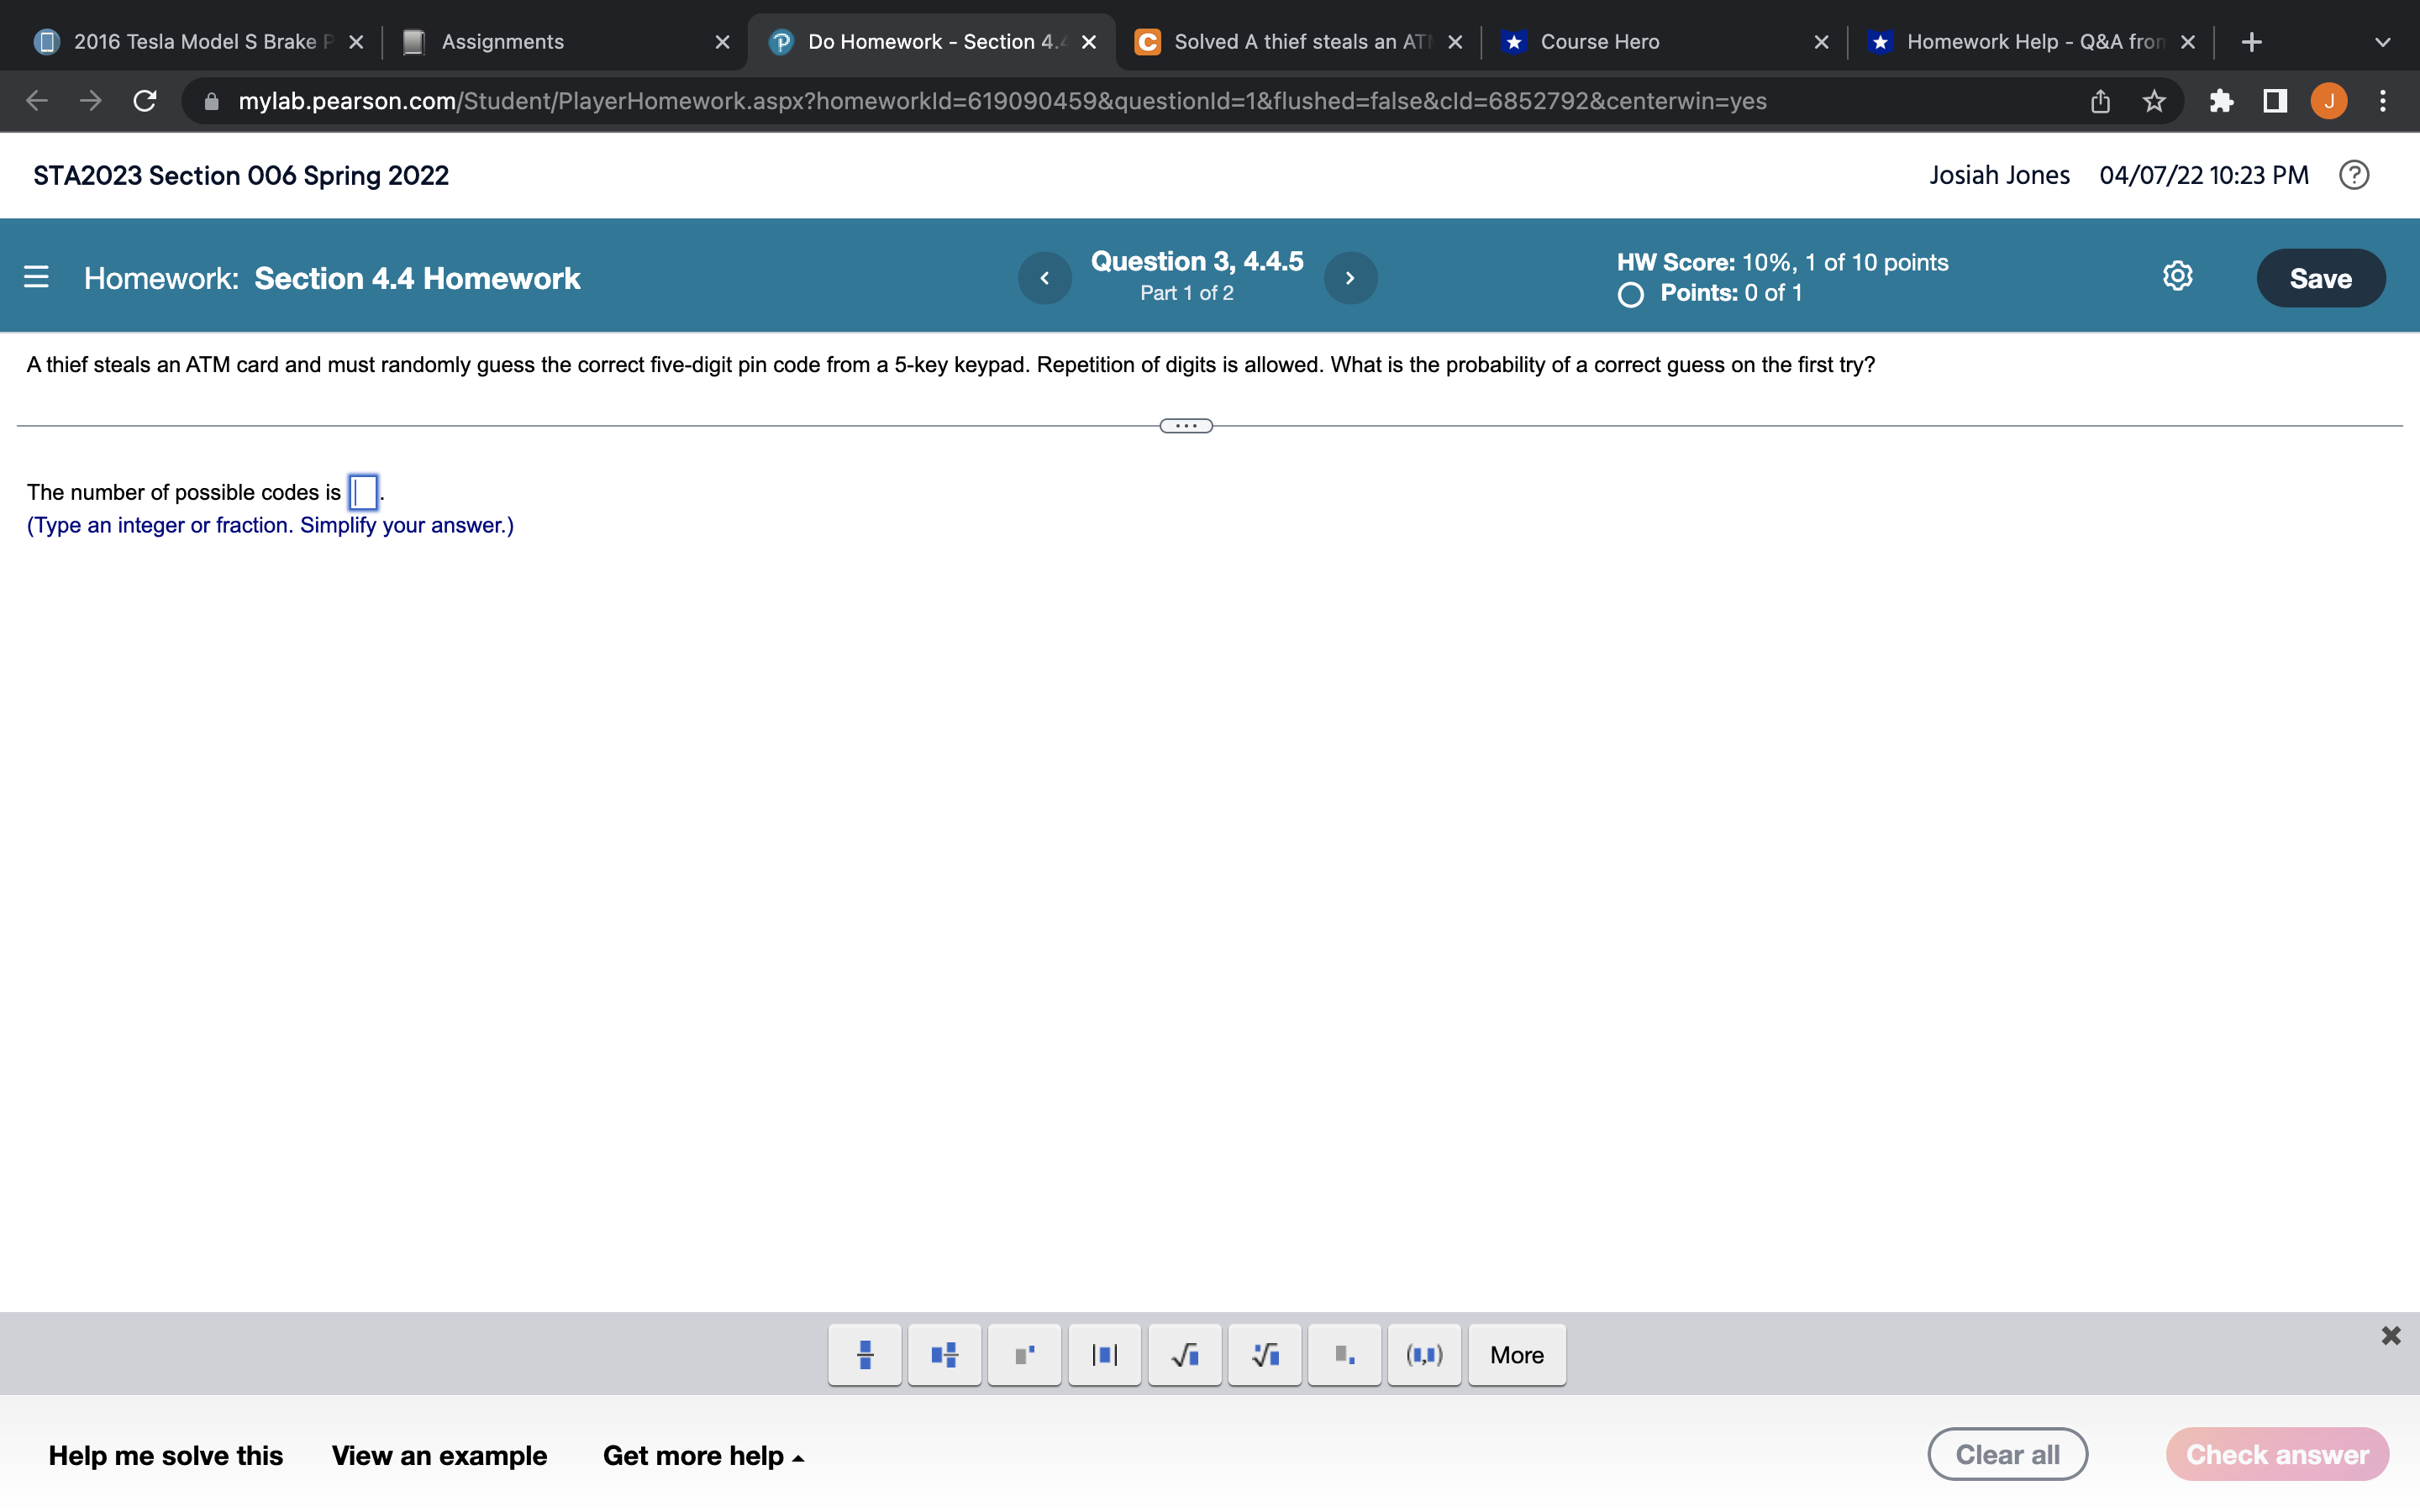Insert a fraction template

point(865,1355)
